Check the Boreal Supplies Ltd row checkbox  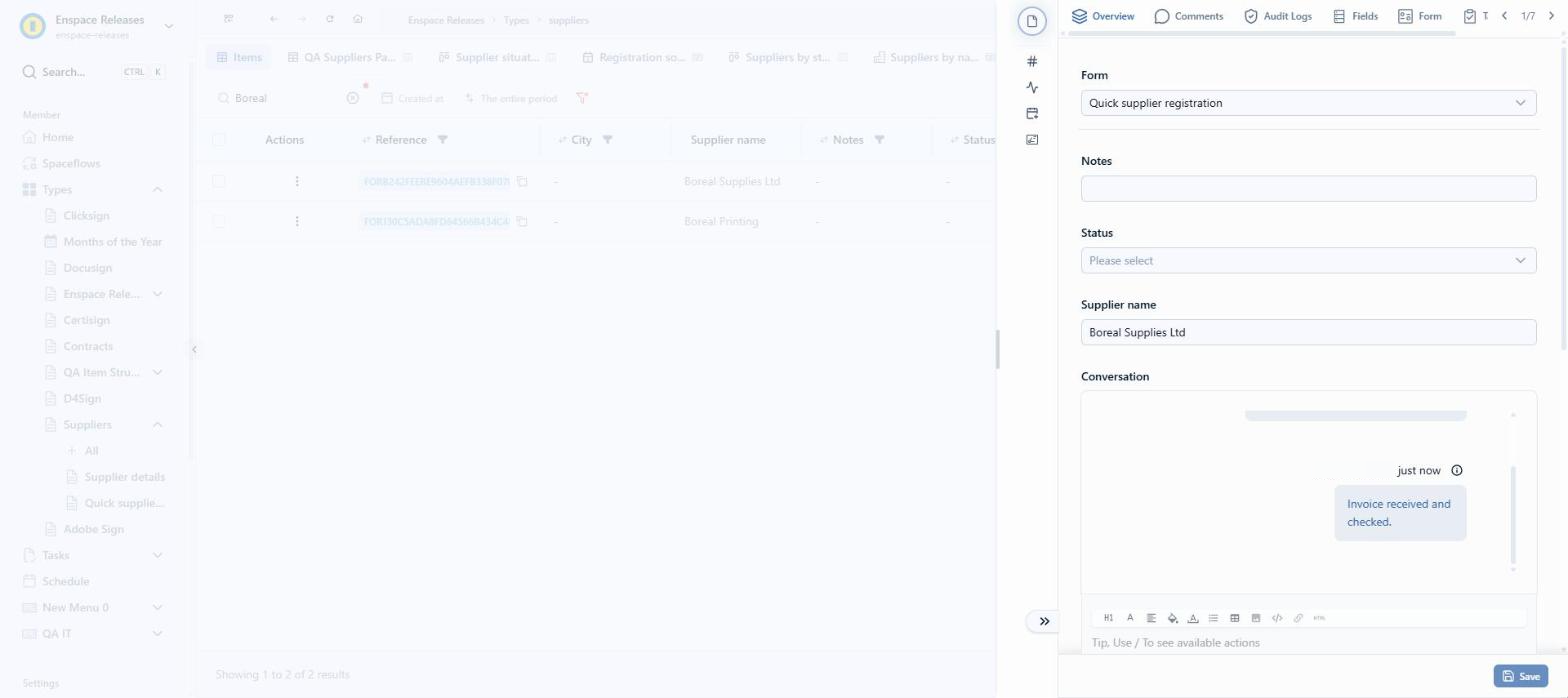point(219,182)
